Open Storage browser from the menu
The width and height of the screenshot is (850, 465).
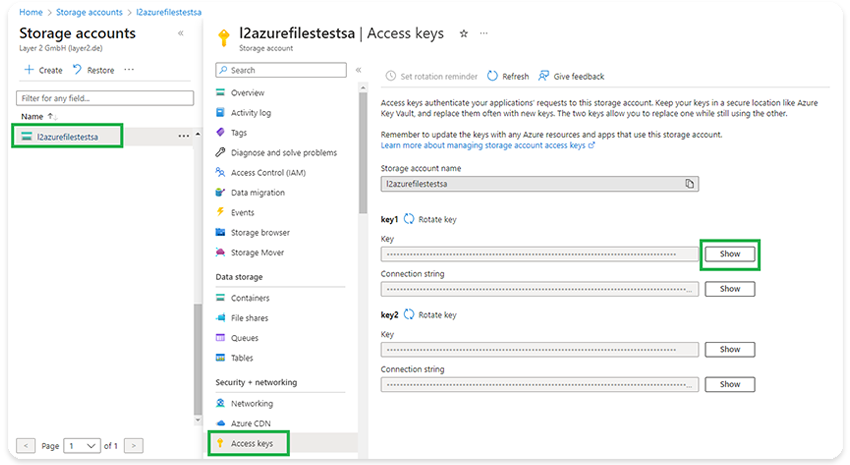click(x=259, y=233)
